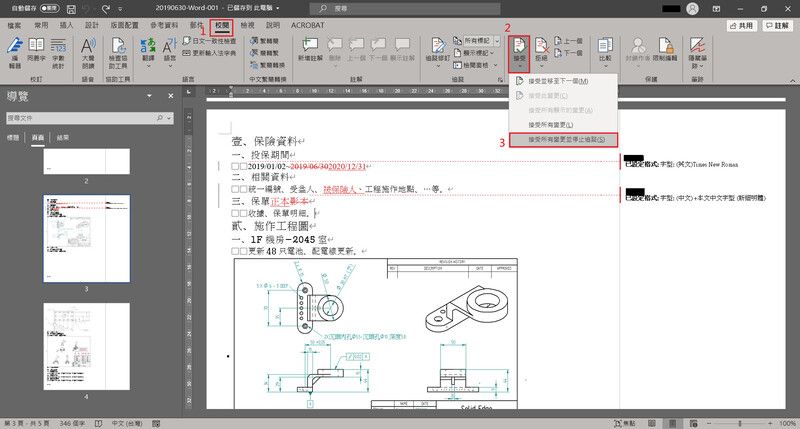This screenshot has height=429, width=800.
Task: Toggle the AutoSave (自動儲存) switch
Action: tap(49, 9)
